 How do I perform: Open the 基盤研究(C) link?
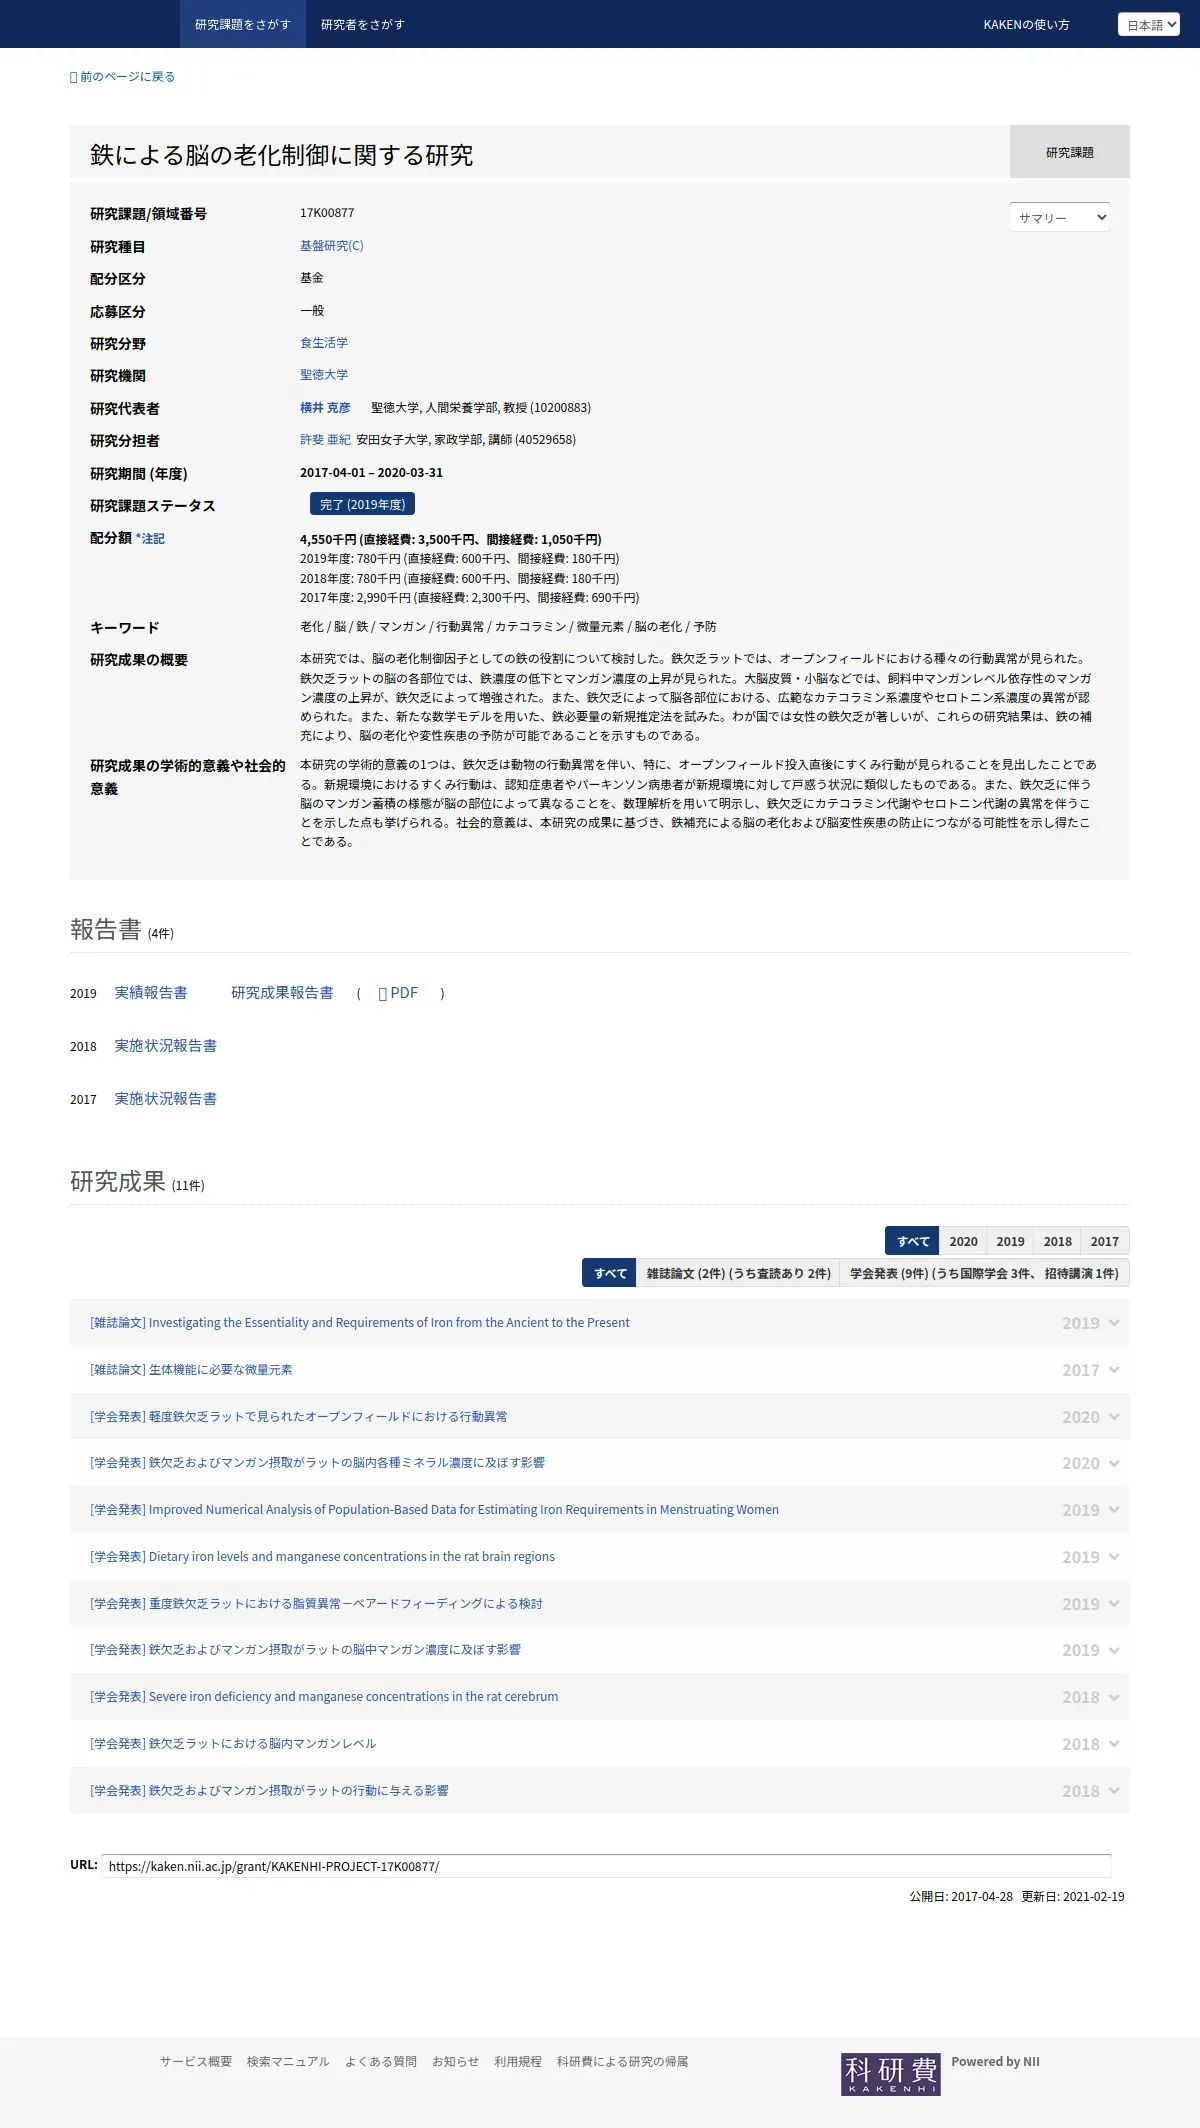(332, 246)
